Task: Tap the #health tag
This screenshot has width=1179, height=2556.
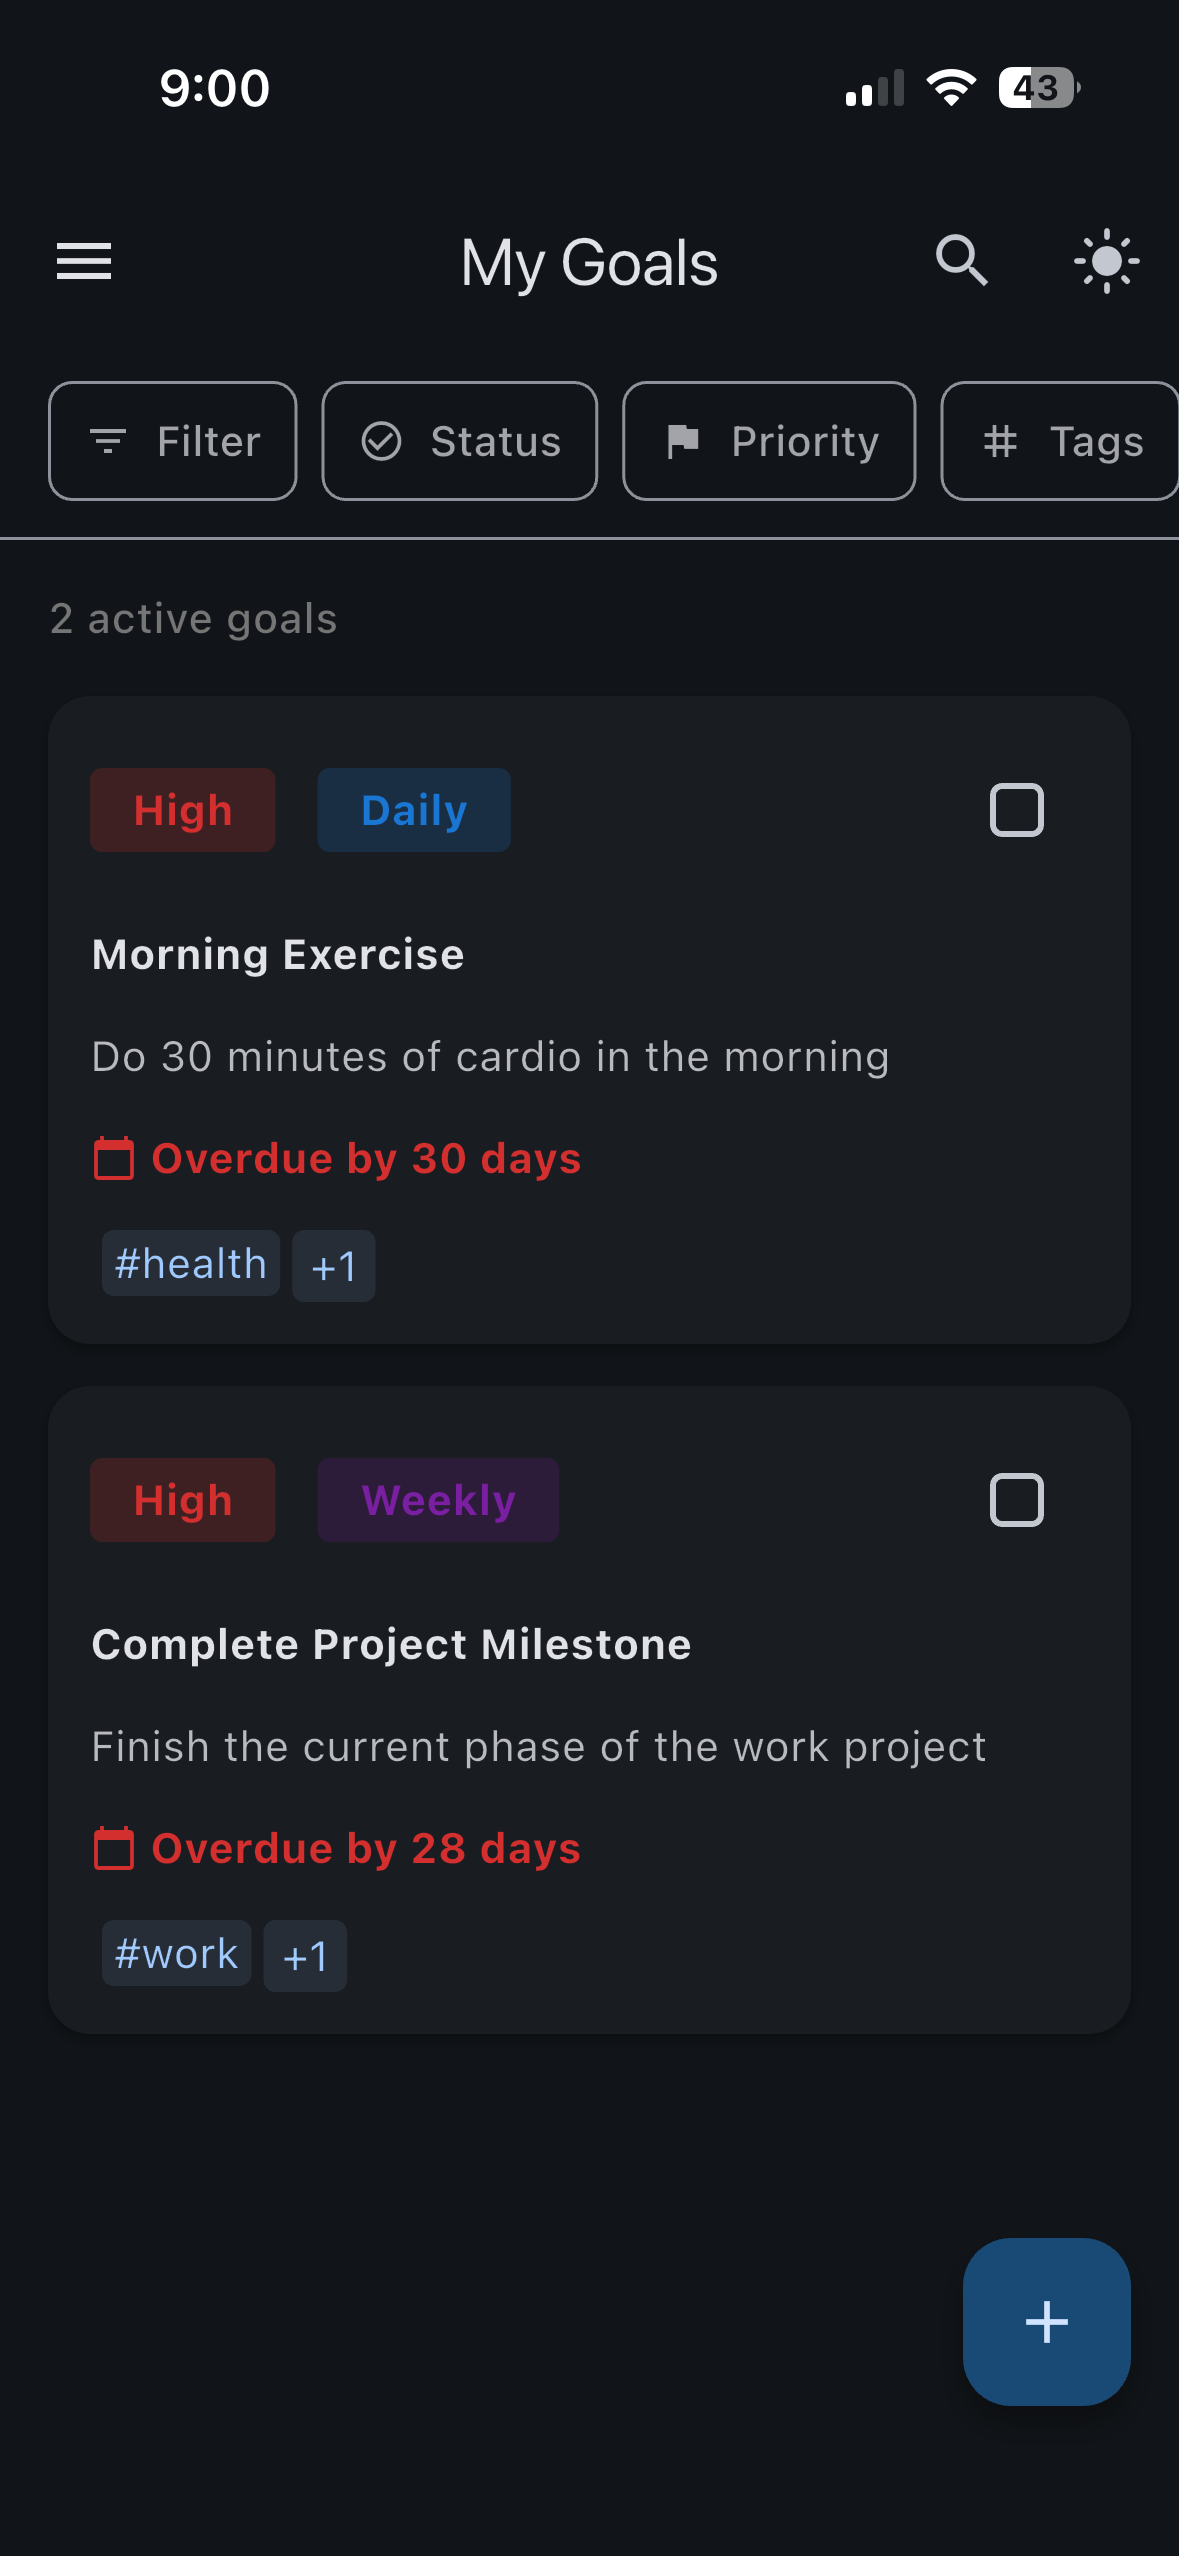Action: click(x=190, y=1264)
